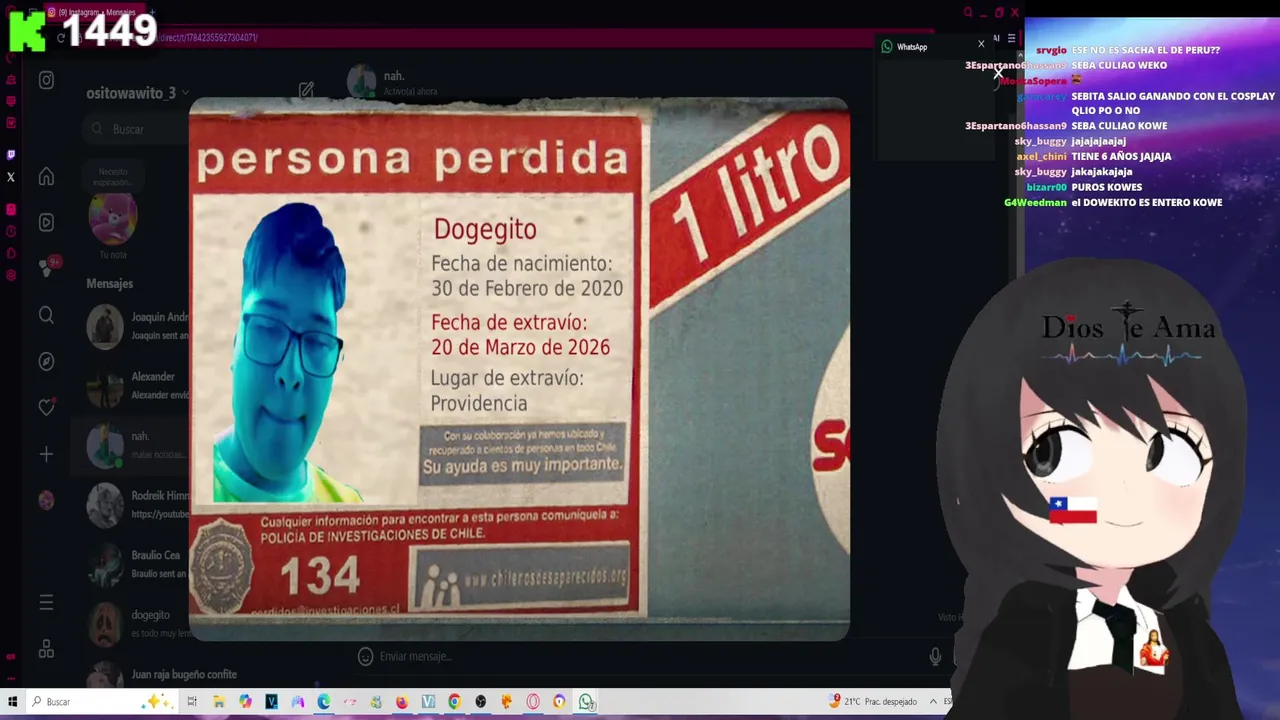Expand the system tray hidden icons chevron
Image resolution: width=1280 pixels, height=720 pixels.
click(x=935, y=702)
